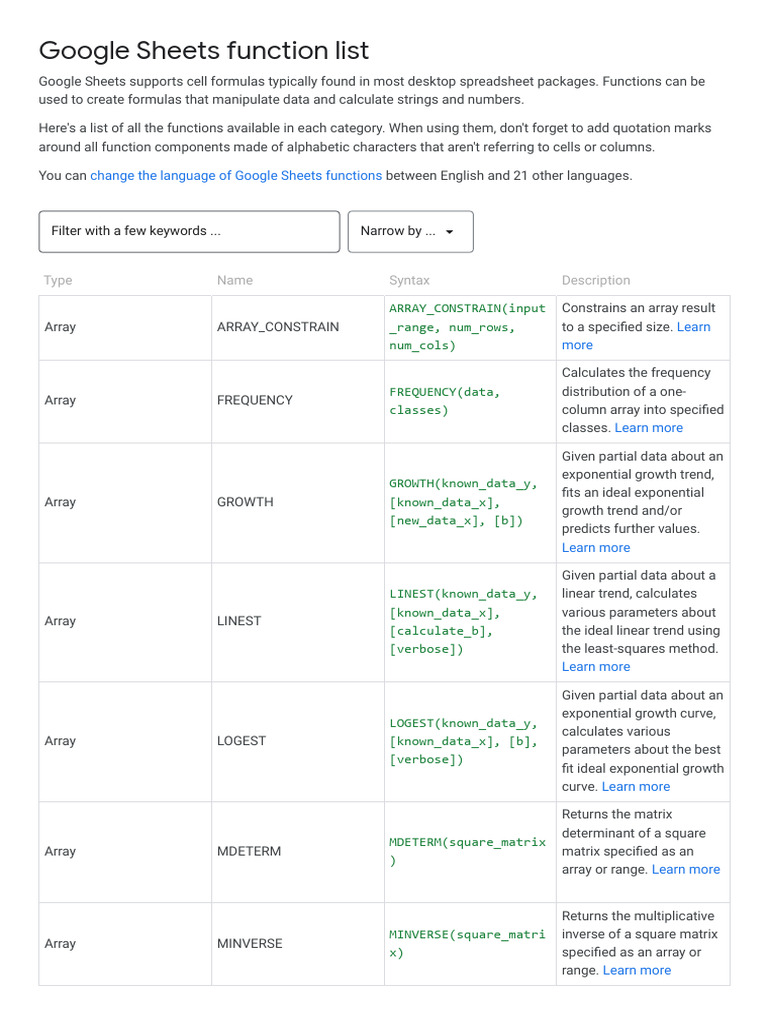Open Learn more link for LINEST
This screenshot has width=768, height=1024.
coord(596,667)
